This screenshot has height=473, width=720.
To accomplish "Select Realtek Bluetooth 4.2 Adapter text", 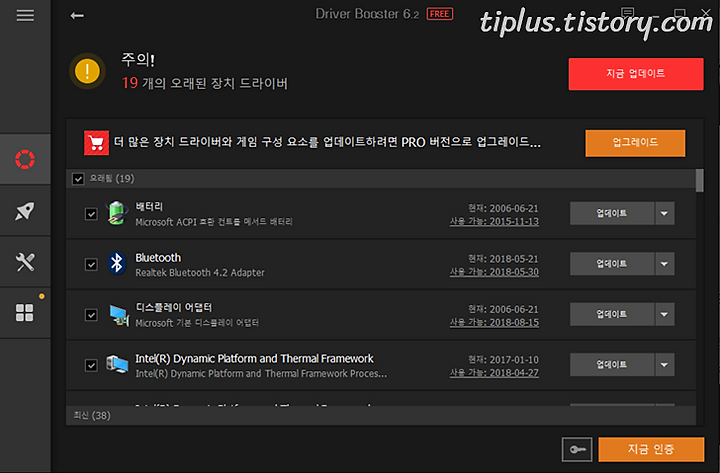I will coord(200,273).
